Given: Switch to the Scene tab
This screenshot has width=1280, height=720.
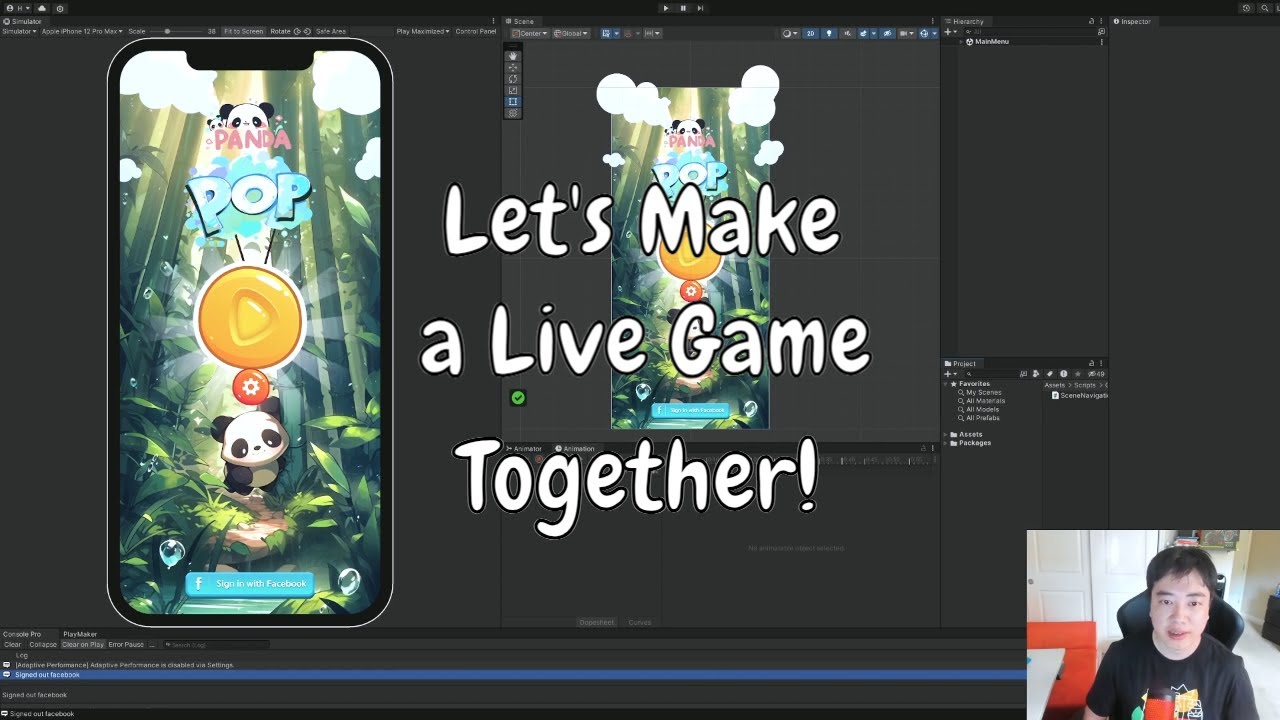Looking at the screenshot, I should (521, 21).
